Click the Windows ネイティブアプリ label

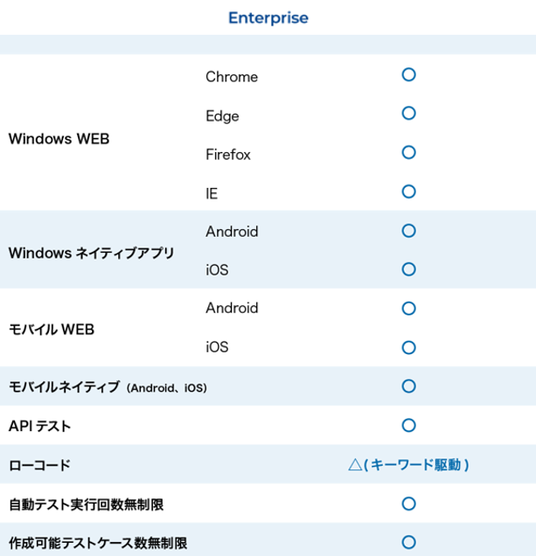91,253
